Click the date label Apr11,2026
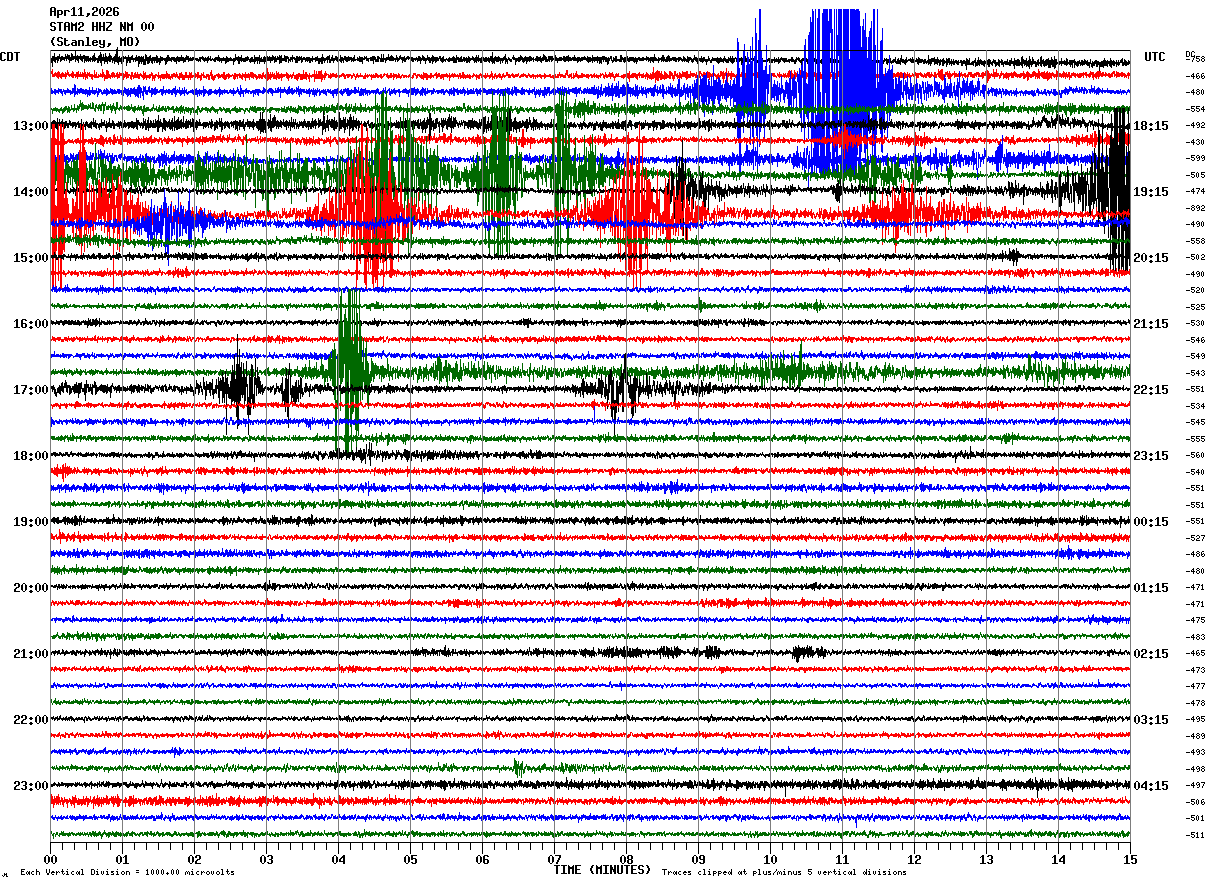The width and height of the screenshot is (1210, 886). click(84, 12)
